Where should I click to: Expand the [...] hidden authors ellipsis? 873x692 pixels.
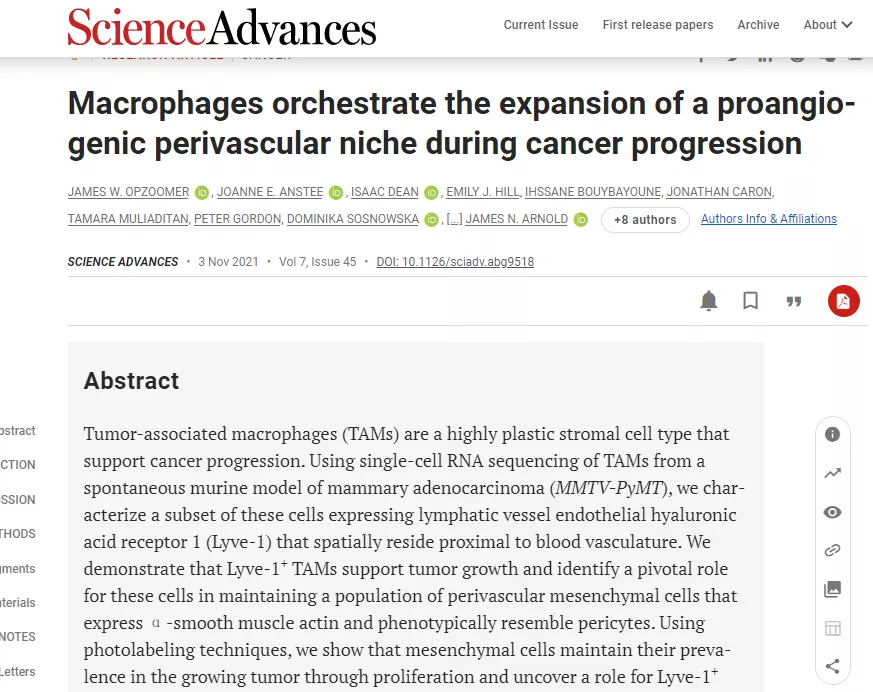coord(454,219)
